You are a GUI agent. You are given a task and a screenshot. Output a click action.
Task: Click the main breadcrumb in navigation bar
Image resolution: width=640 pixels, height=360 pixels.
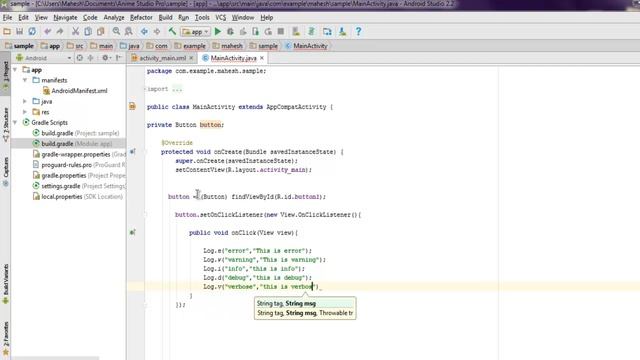coord(102,46)
